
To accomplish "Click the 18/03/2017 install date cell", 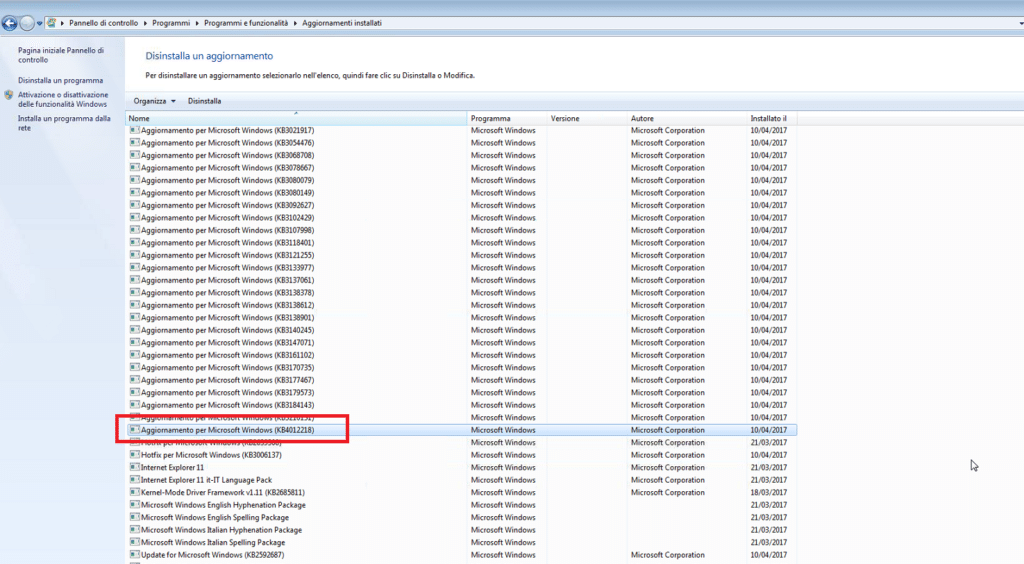I will 769,492.
